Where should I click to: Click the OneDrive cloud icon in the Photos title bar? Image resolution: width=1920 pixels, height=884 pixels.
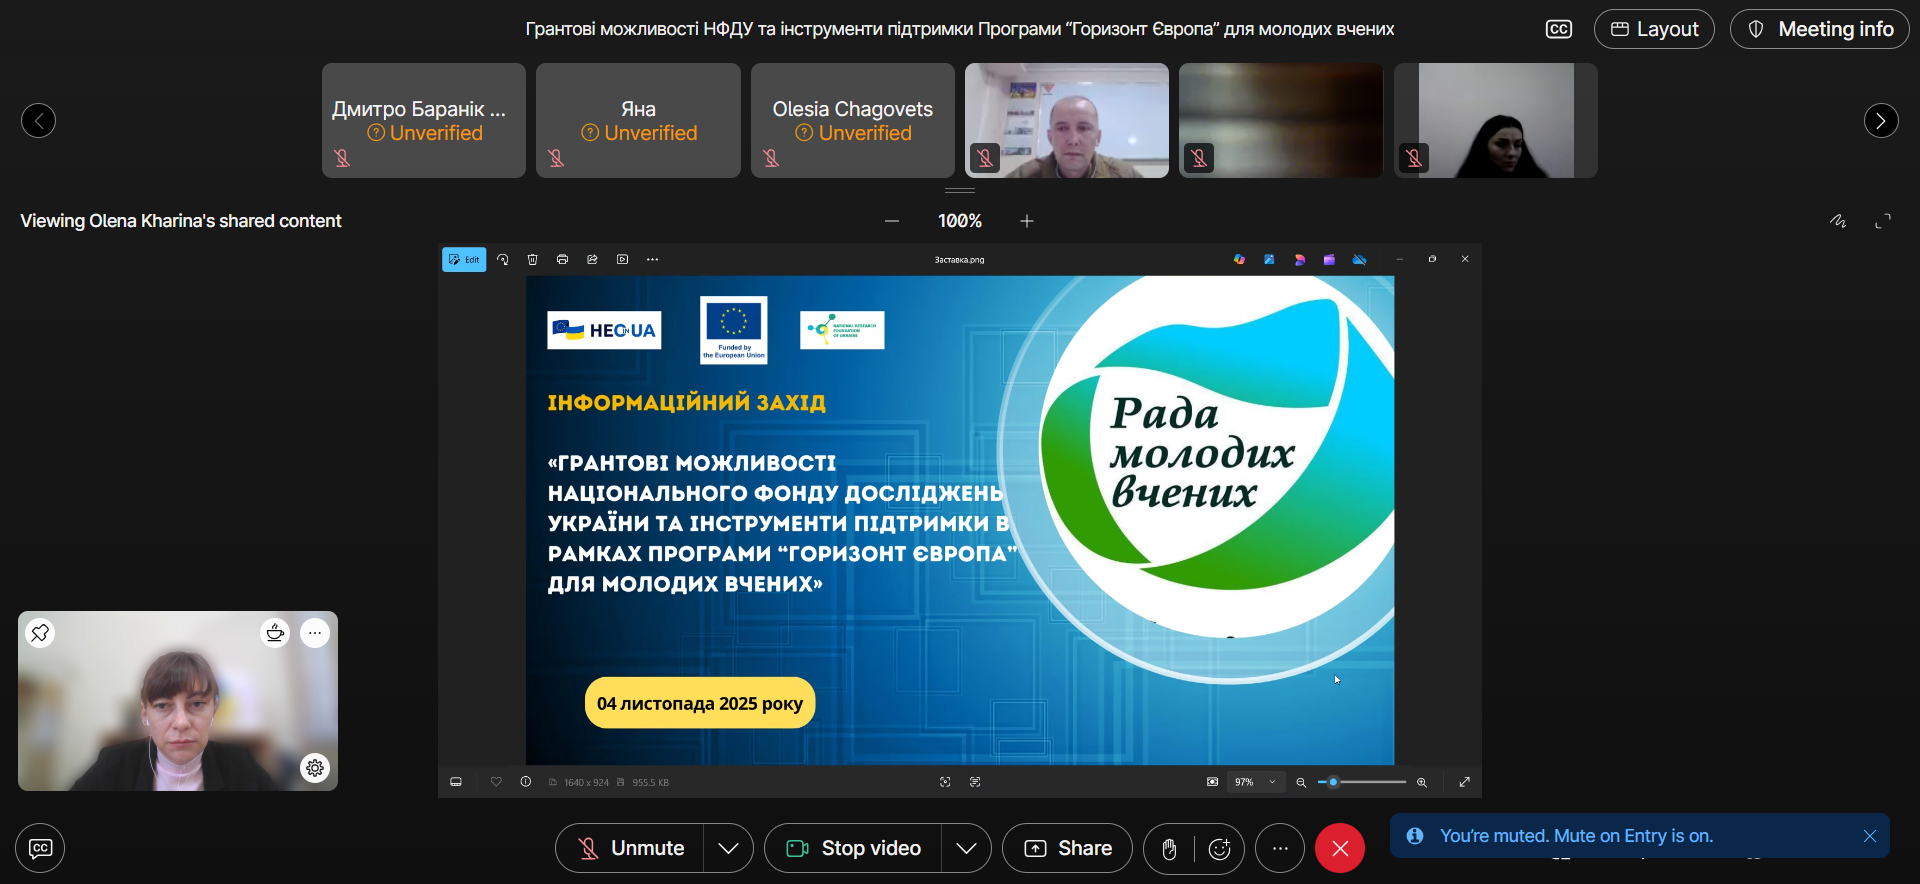1359,260
